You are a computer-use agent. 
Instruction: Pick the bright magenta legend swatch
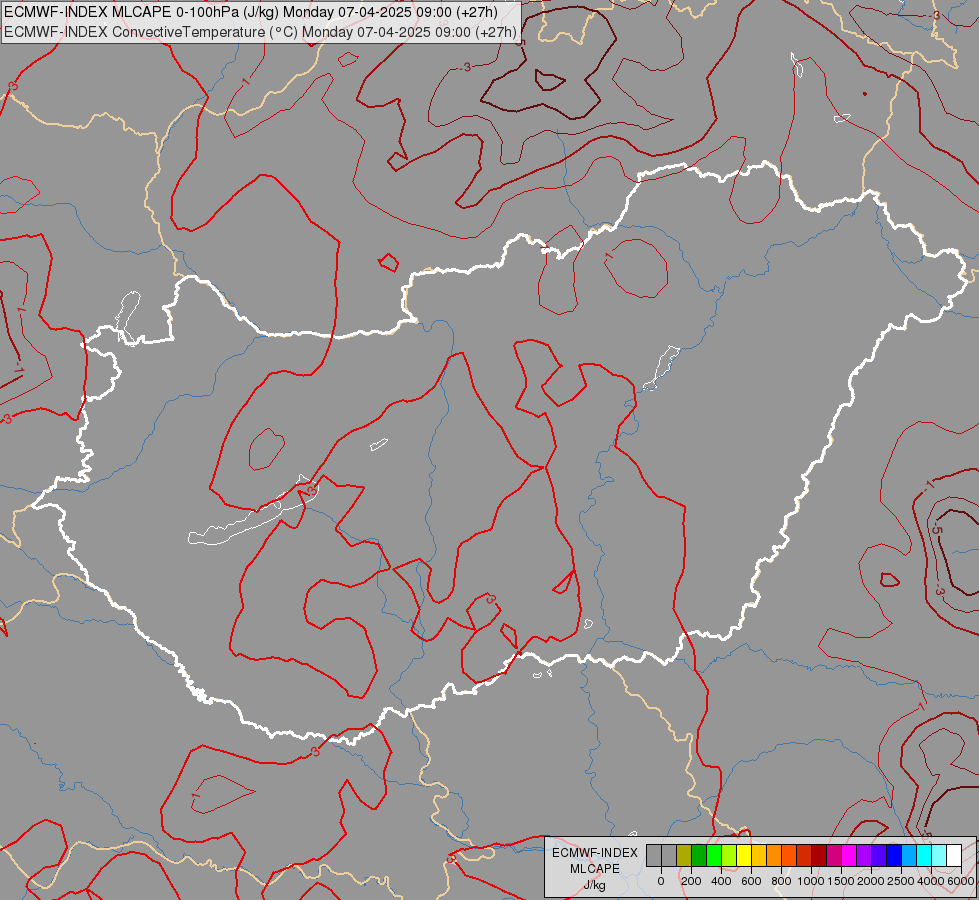pyautogui.click(x=849, y=856)
